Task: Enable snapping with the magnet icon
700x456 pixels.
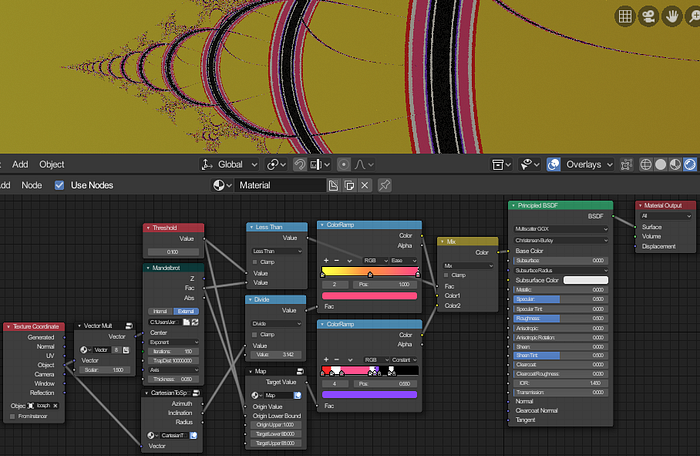Action: [x=300, y=165]
